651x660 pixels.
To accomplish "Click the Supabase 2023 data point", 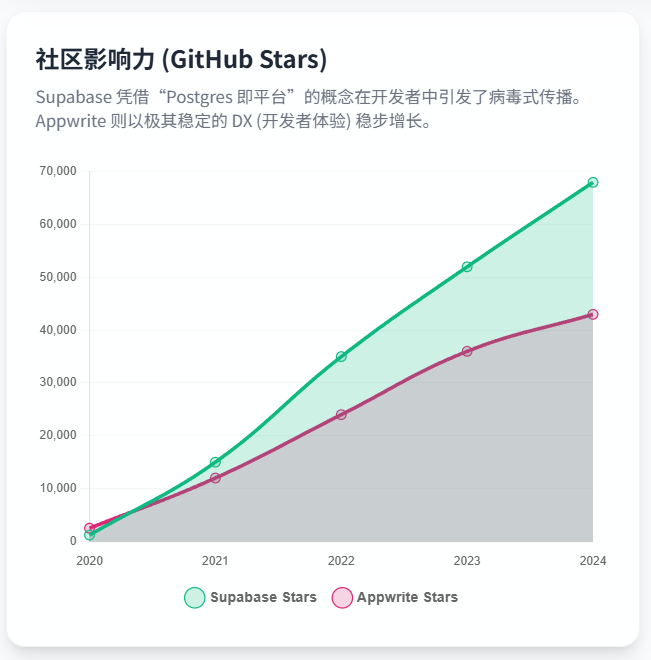I will [x=467, y=267].
